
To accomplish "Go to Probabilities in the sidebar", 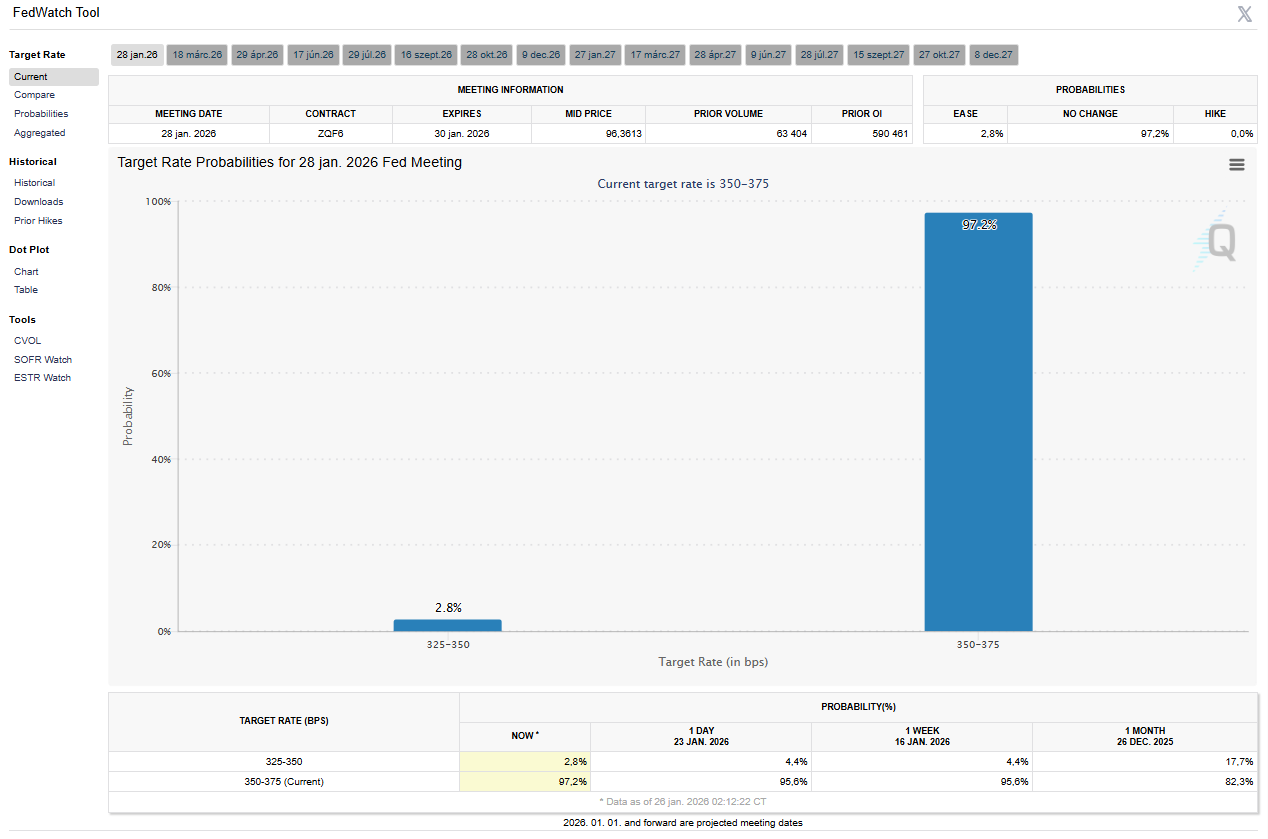I will coord(41,114).
